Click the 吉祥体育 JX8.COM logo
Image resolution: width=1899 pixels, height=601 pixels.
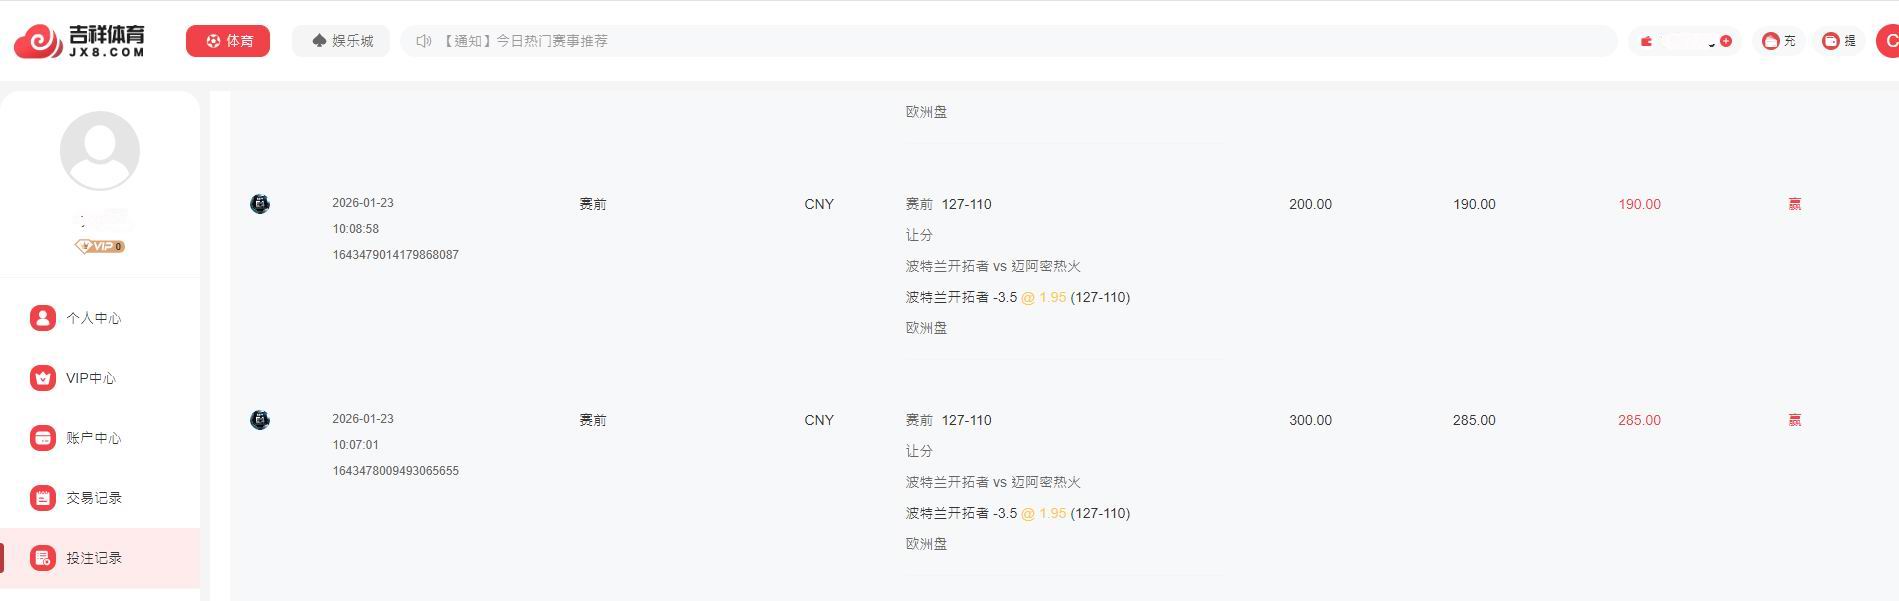pos(79,41)
